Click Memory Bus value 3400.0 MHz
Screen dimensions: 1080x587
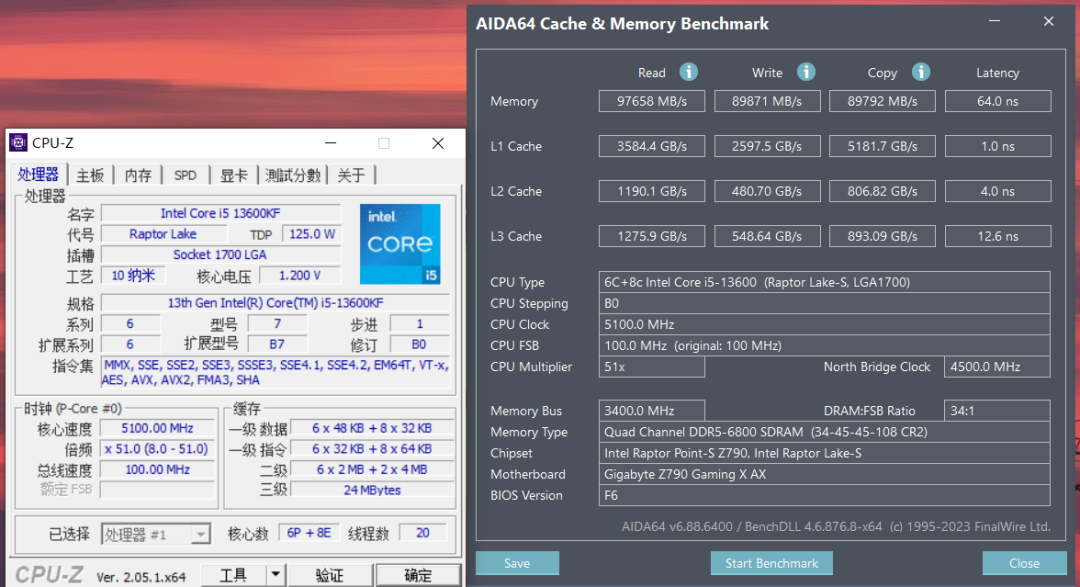(x=652, y=411)
